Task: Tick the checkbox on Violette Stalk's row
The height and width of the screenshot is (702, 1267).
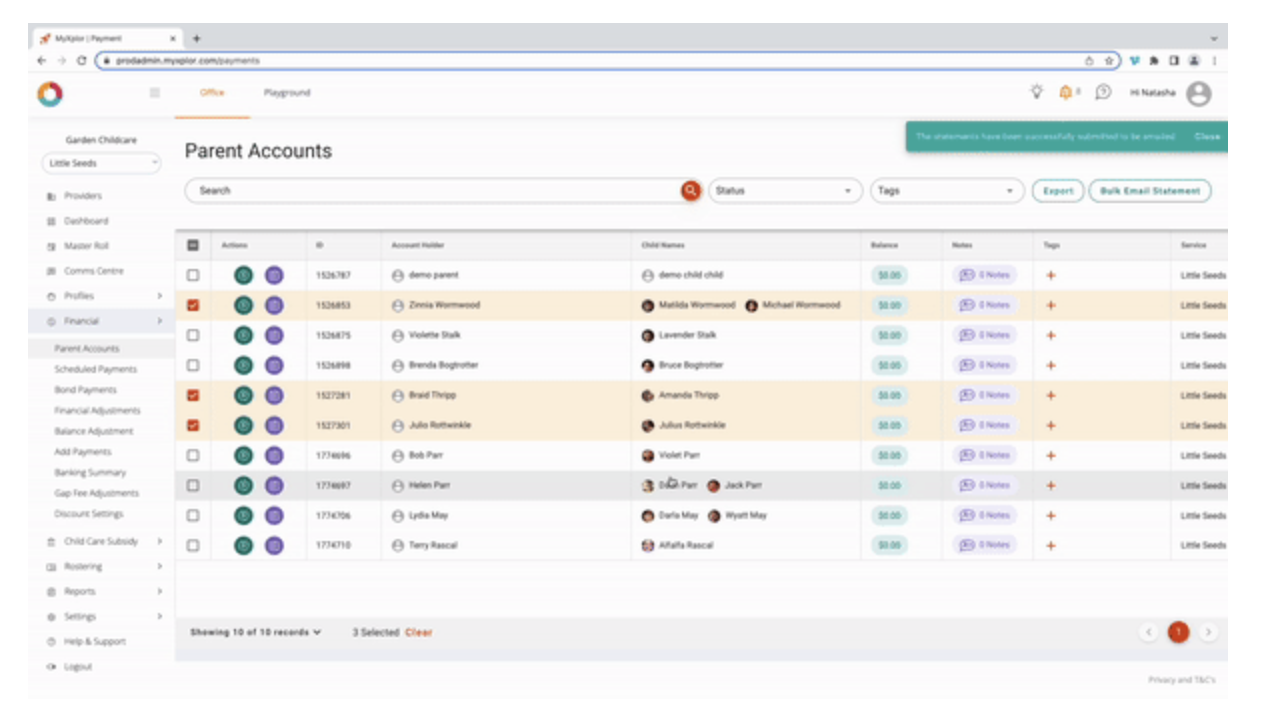Action: [195, 335]
